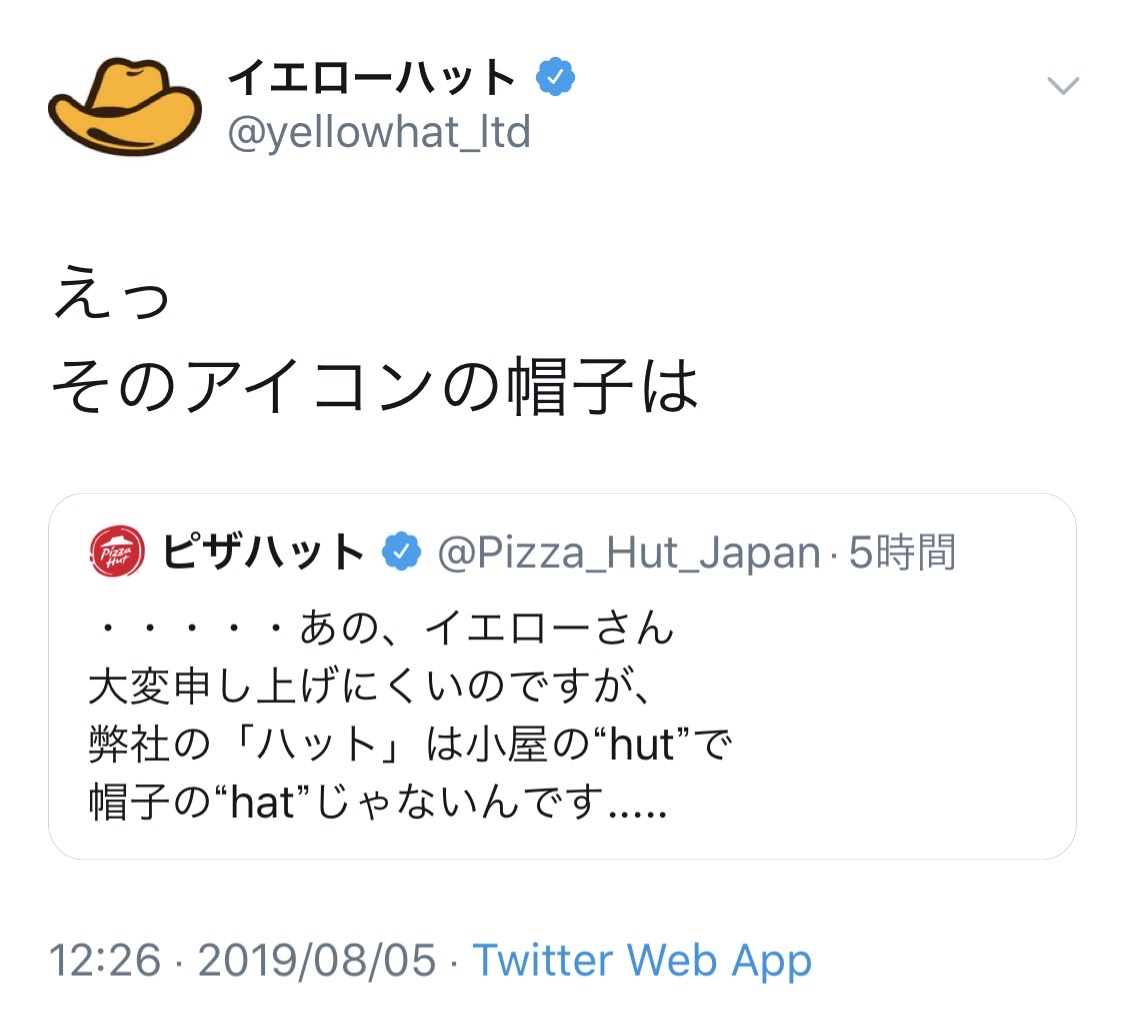The height and width of the screenshot is (1032, 1125).
Task: Open the Twitter Web App source link
Action: click(641, 961)
